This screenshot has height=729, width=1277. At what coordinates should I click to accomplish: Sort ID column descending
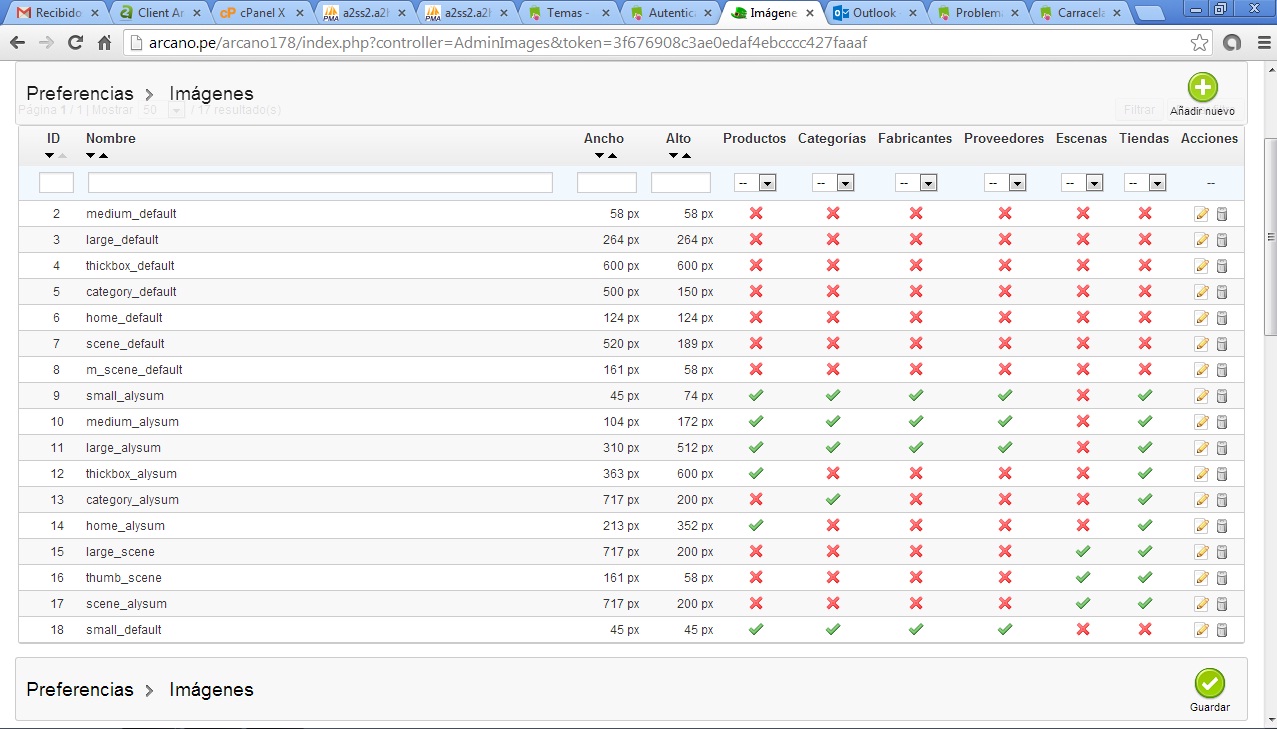click(x=50, y=156)
